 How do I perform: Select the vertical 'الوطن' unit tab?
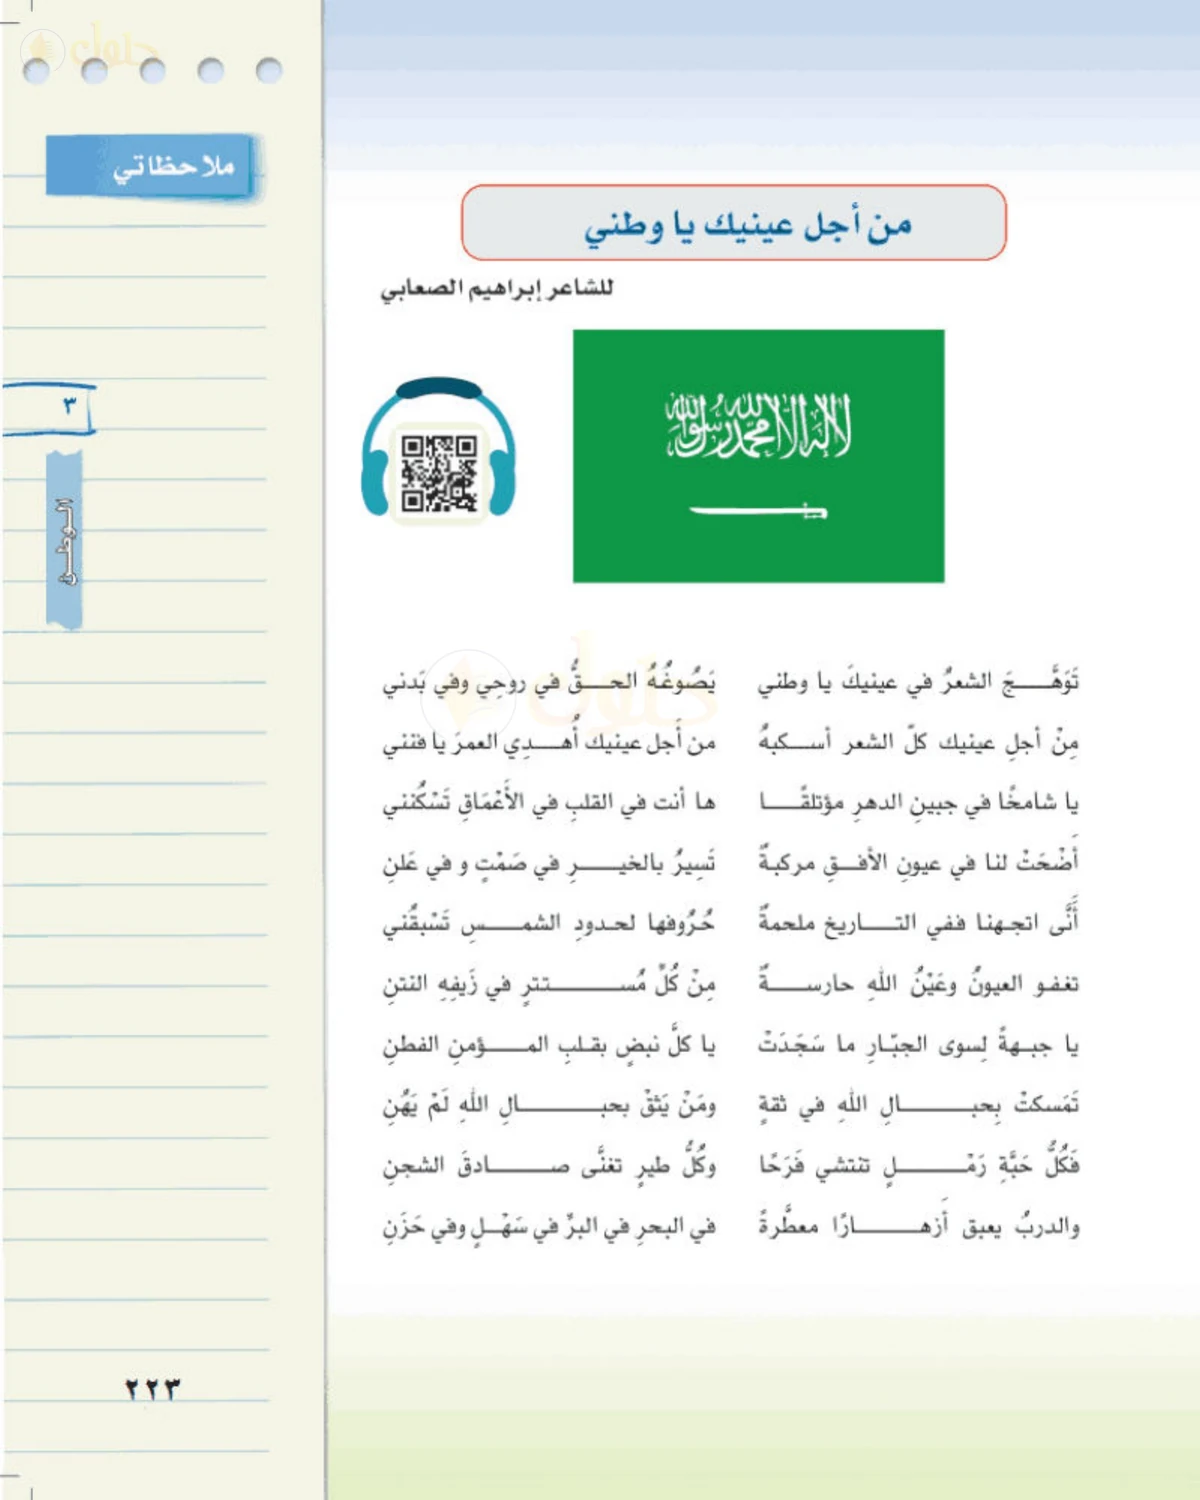(x=66, y=541)
